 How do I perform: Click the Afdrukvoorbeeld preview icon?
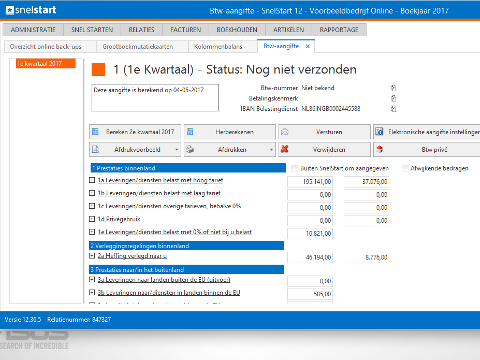[x=95, y=149]
